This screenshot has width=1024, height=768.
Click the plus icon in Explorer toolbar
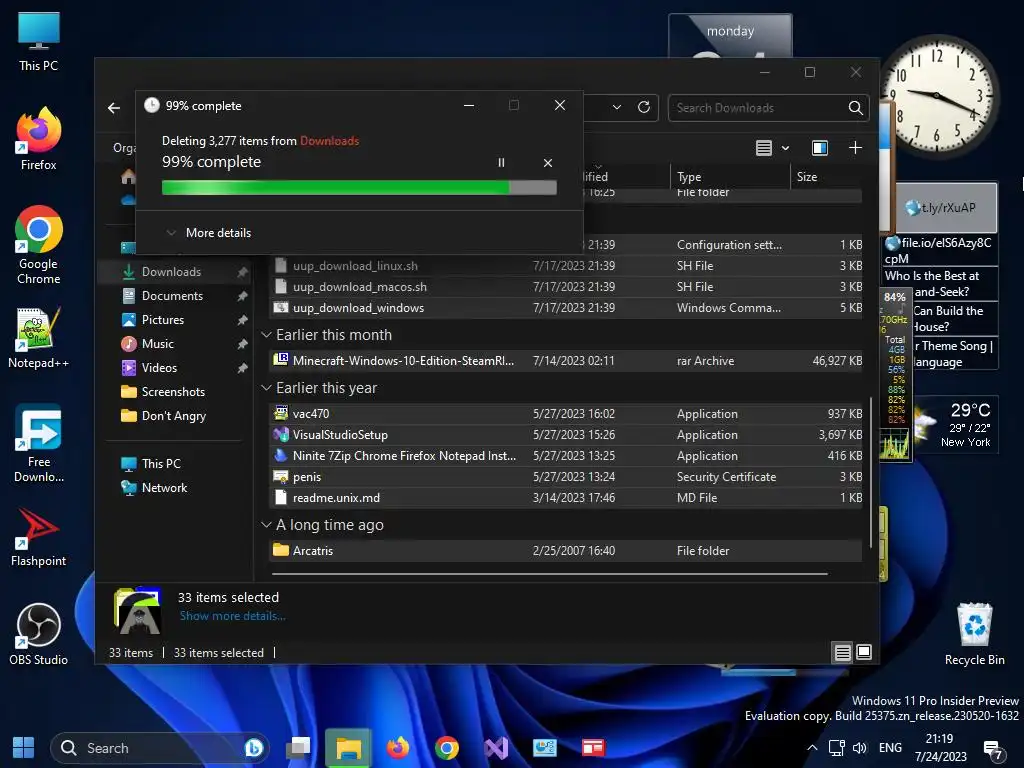856,148
